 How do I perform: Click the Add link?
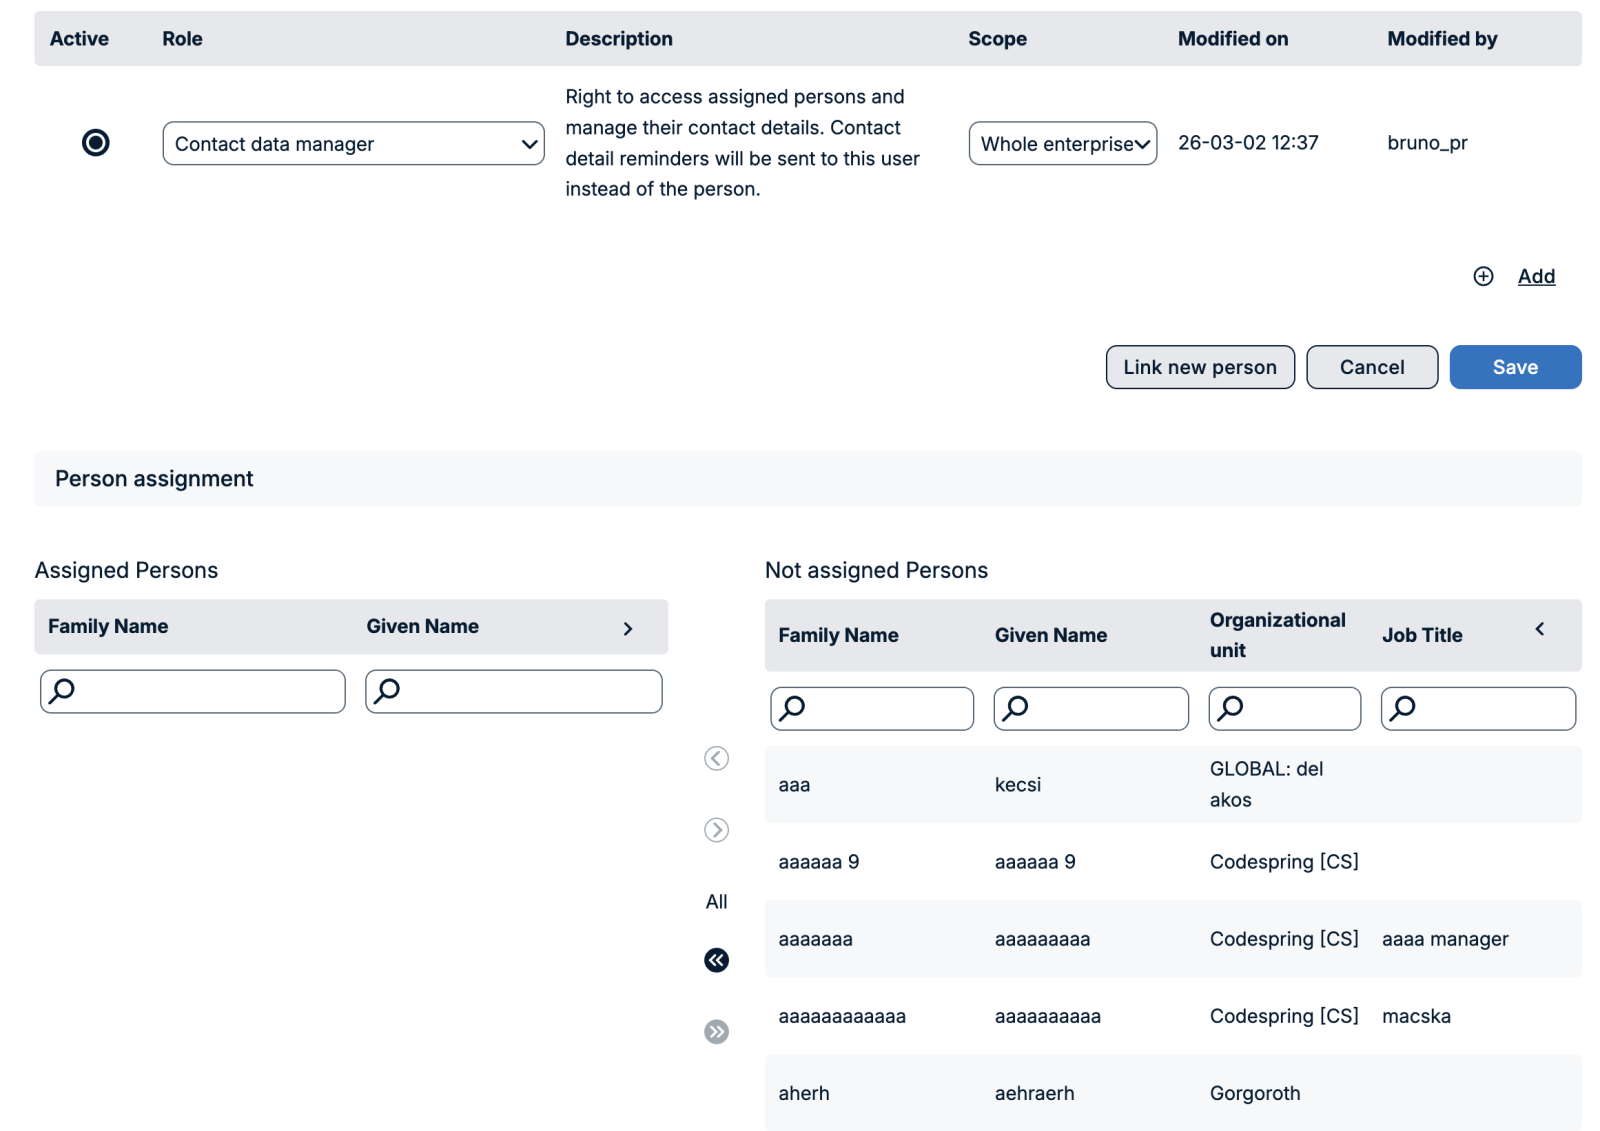[1536, 277]
